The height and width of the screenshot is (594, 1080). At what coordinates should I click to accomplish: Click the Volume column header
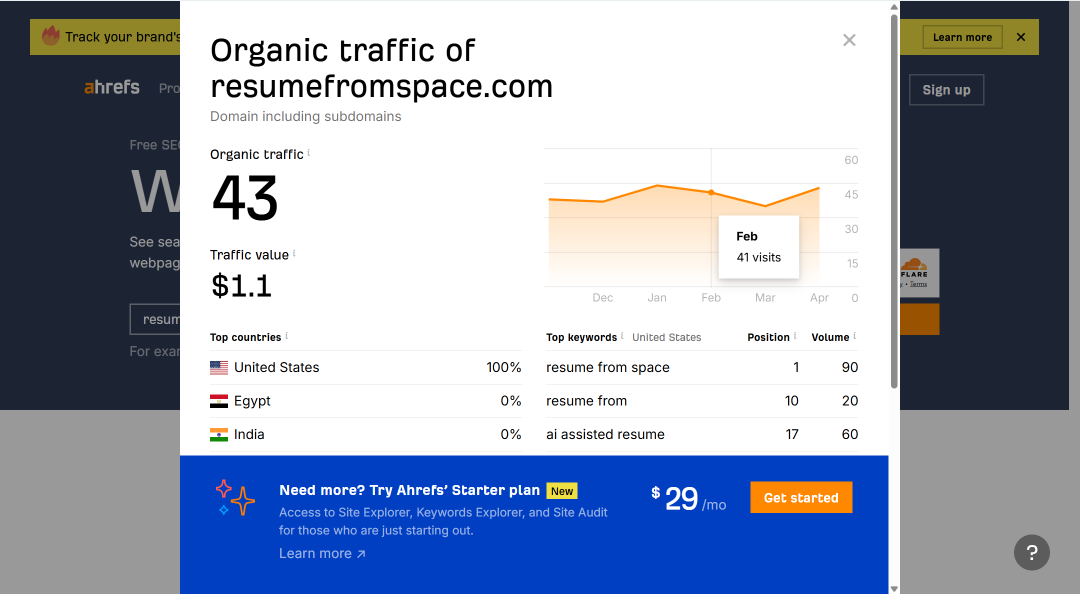(830, 337)
